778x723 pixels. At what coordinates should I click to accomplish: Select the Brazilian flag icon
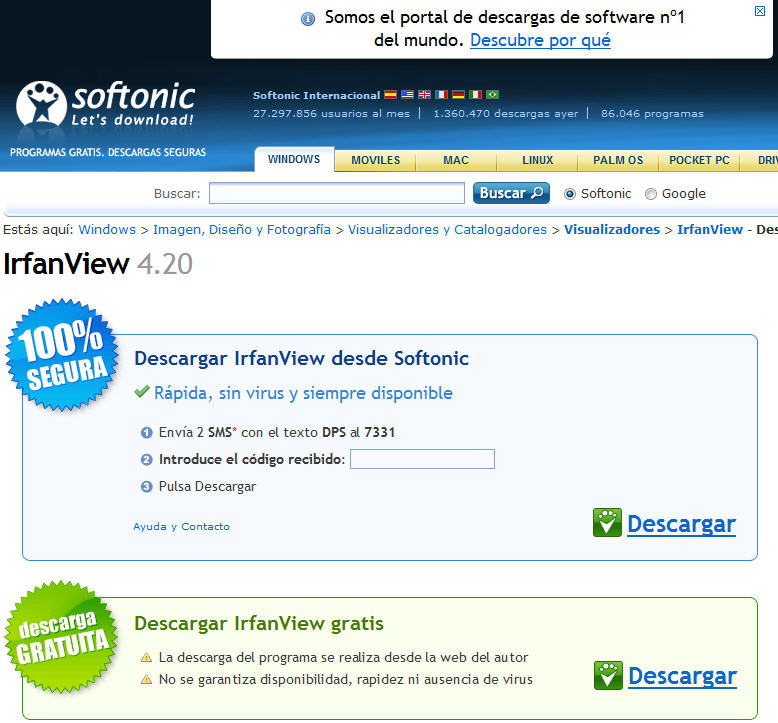(x=492, y=94)
